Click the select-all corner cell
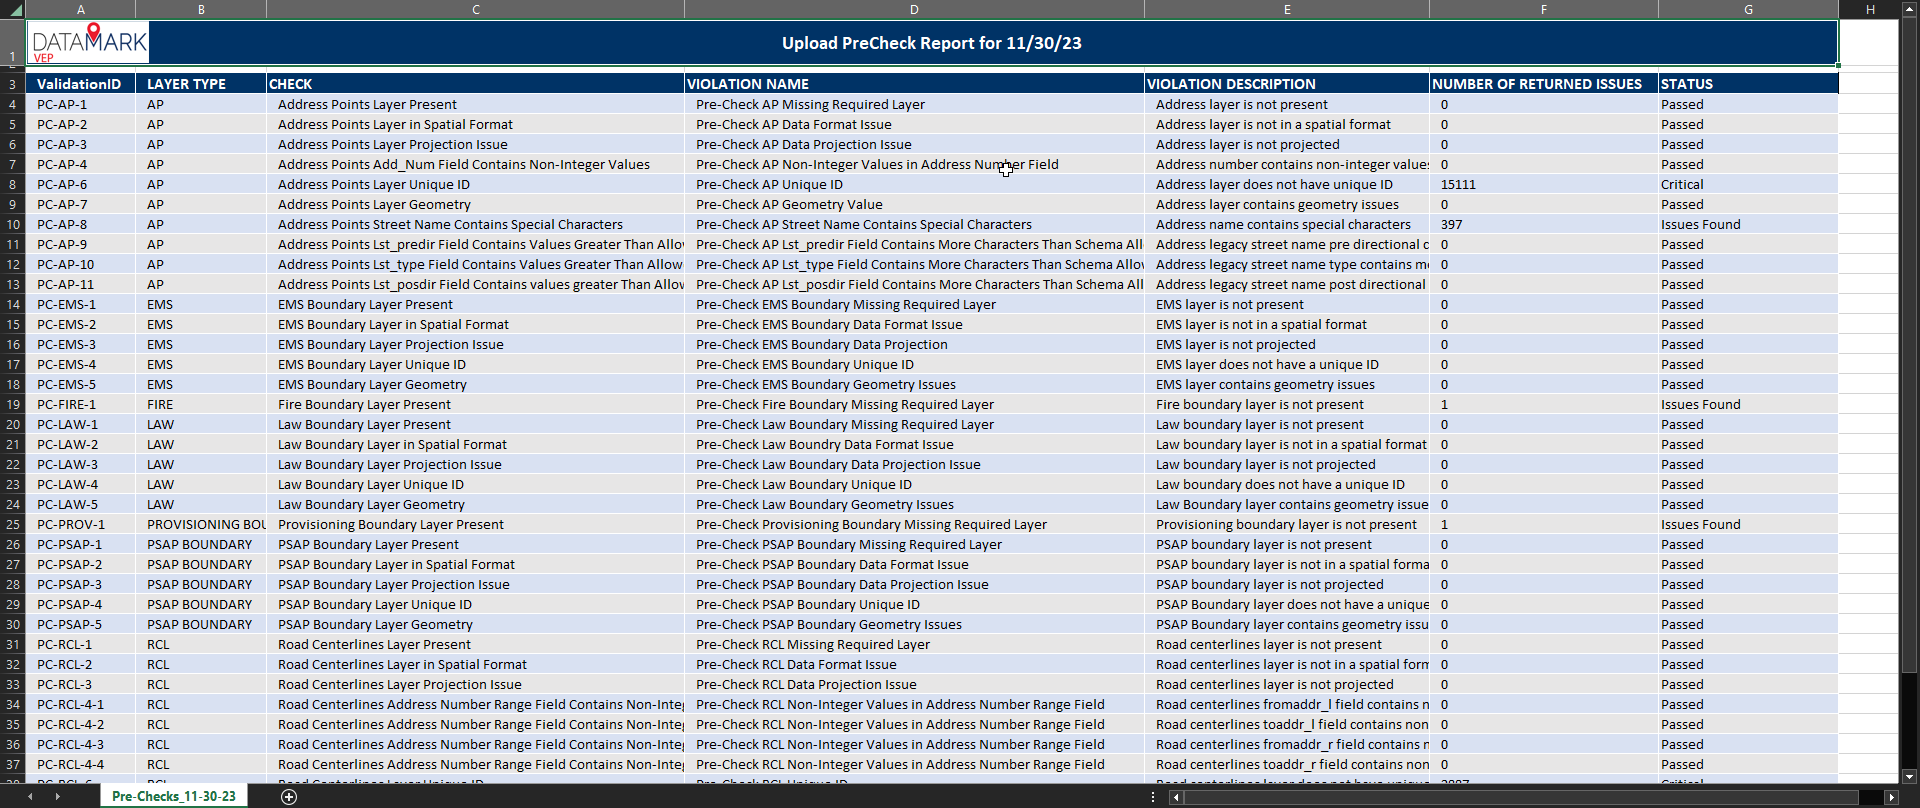This screenshot has height=808, width=1920. pyautogui.click(x=12, y=9)
